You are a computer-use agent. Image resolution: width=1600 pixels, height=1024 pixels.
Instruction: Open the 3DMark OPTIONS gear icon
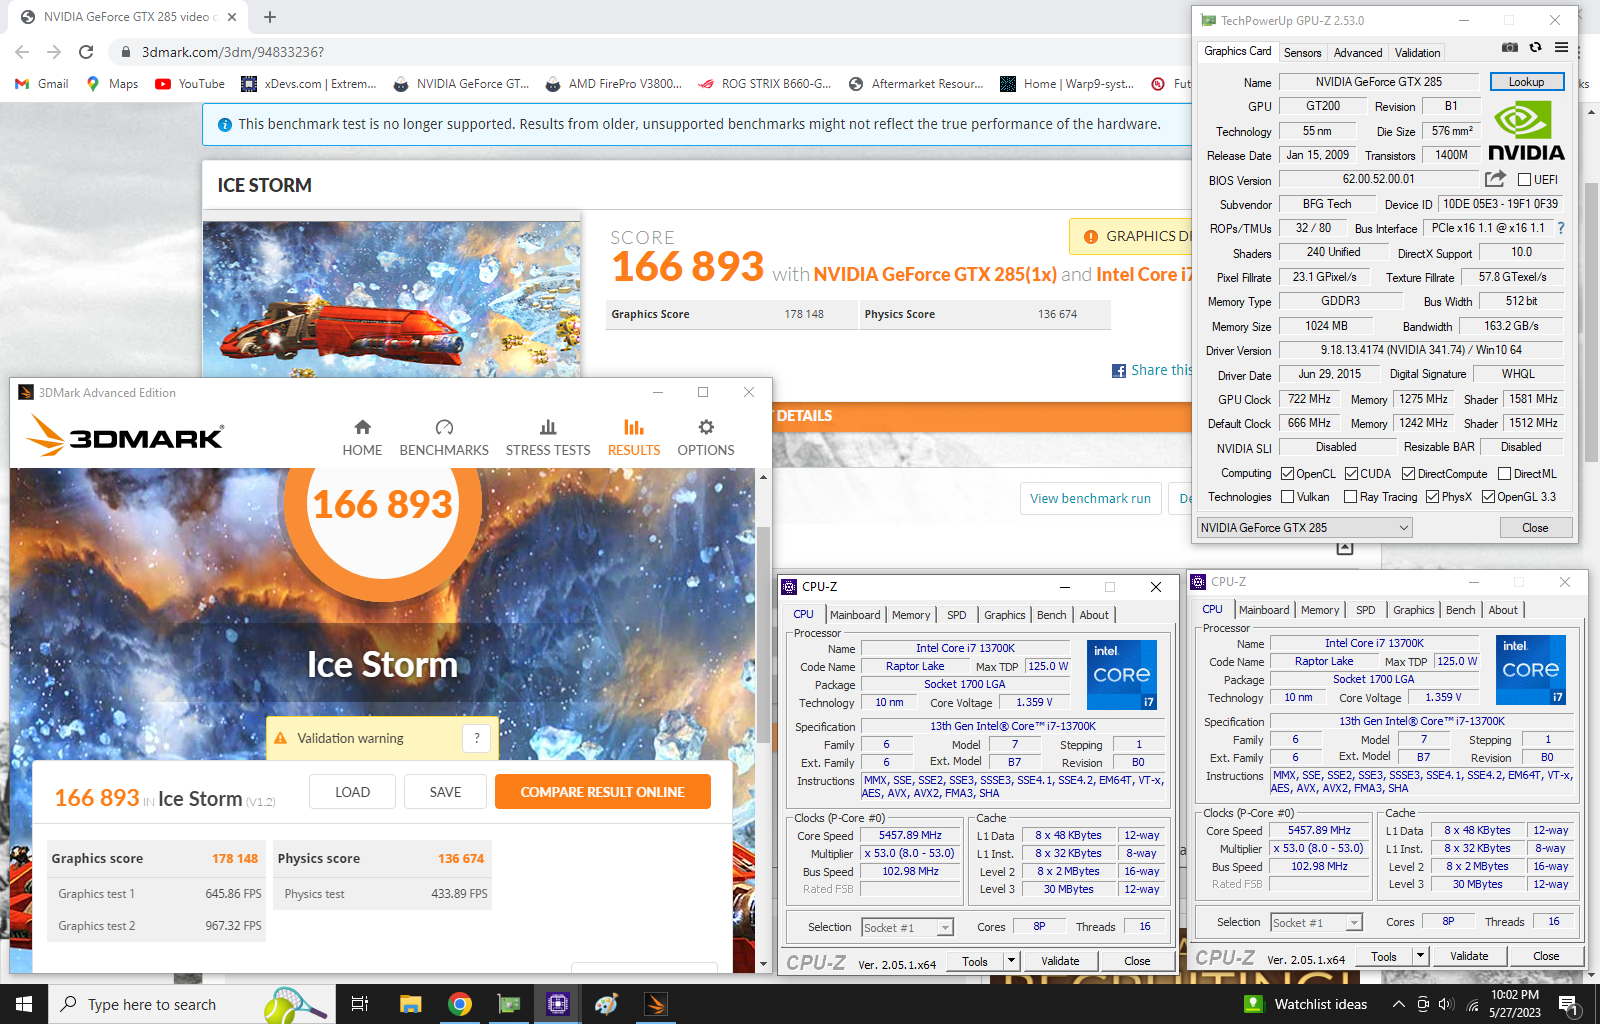pos(706,427)
